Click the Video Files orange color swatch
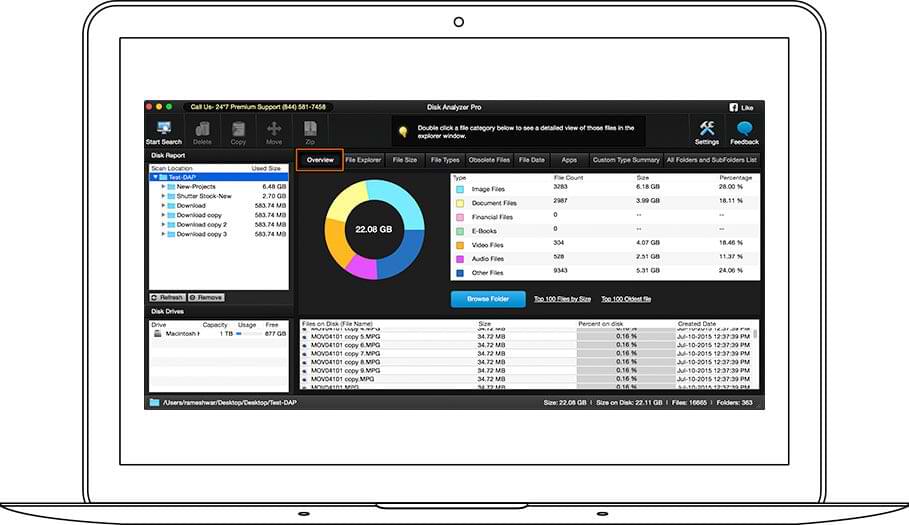 point(460,245)
